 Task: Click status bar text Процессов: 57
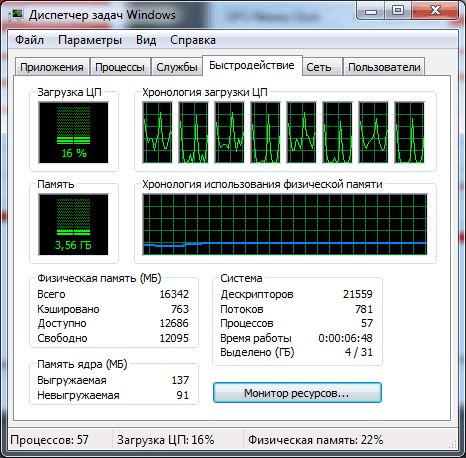point(49,440)
